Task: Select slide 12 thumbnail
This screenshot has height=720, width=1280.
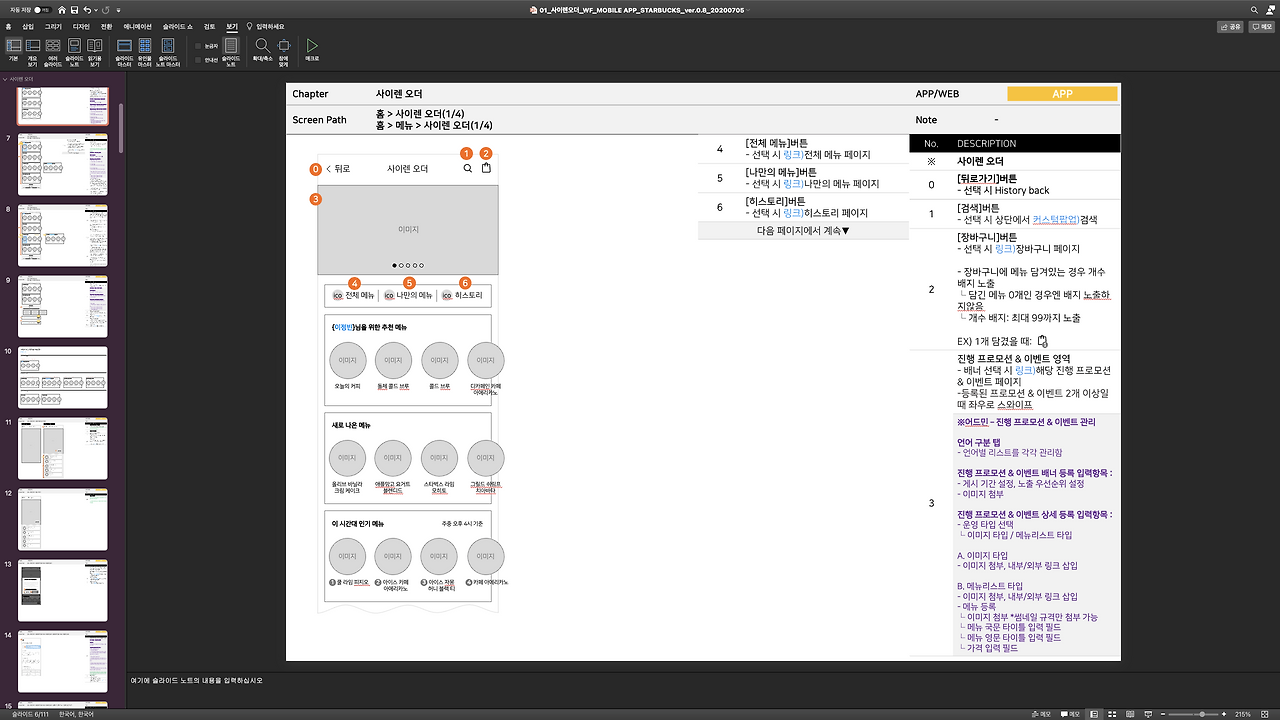Action: (64, 518)
